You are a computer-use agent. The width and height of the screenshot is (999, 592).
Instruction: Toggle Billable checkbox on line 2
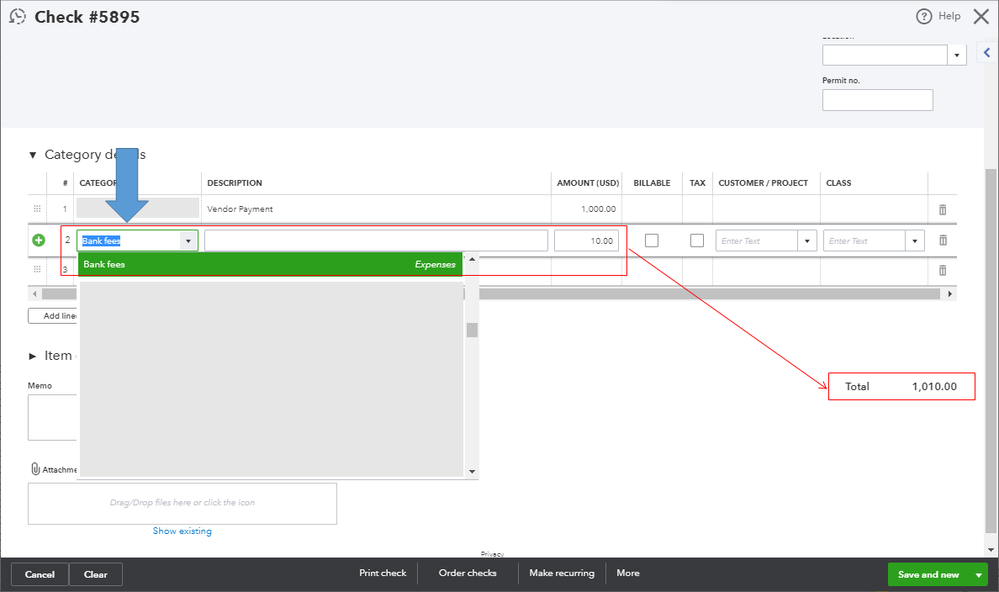(651, 240)
